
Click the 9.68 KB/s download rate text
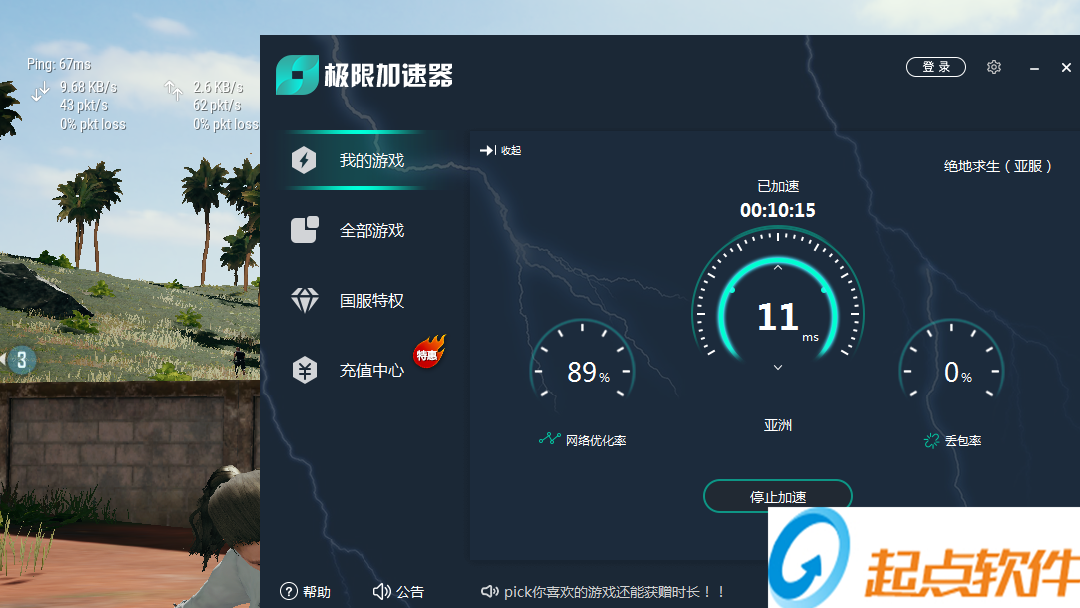tap(88, 87)
